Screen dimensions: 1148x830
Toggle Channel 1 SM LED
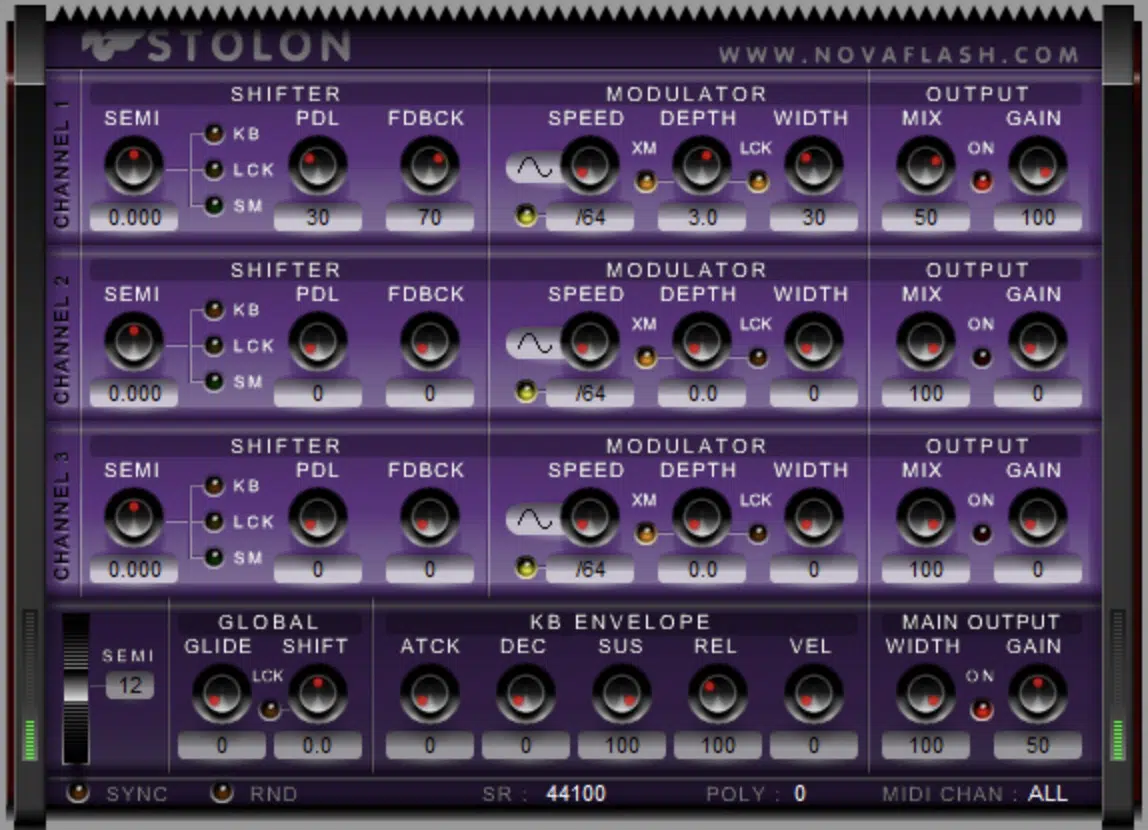point(214,206)
